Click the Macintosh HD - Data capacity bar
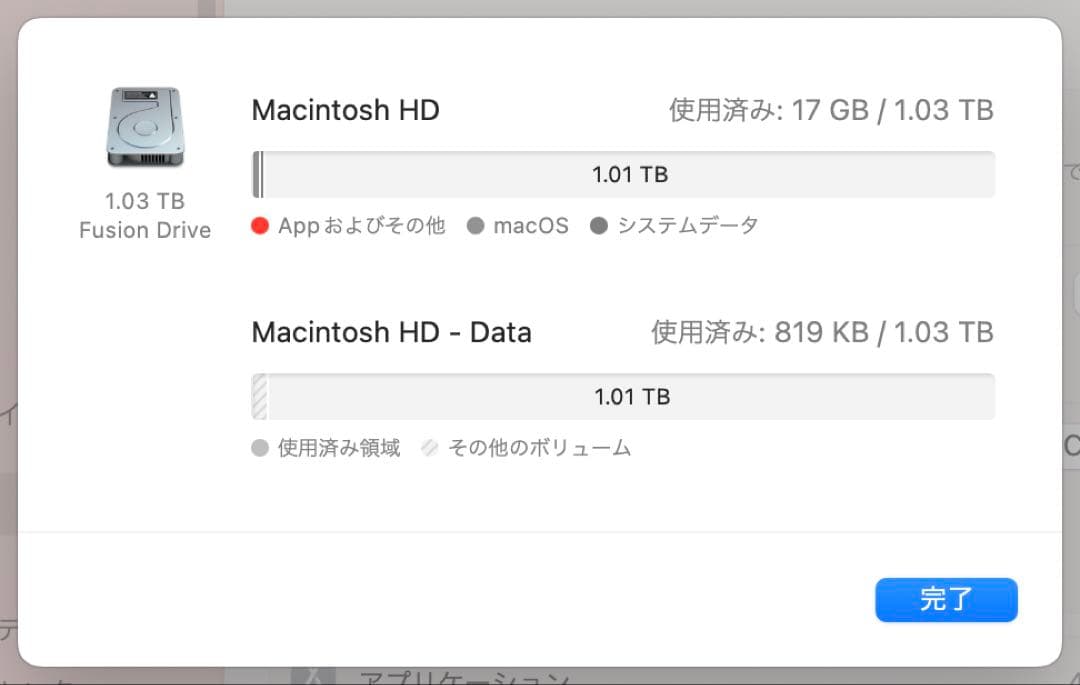This screenshot has height=685, width=1080. [622, 395]
